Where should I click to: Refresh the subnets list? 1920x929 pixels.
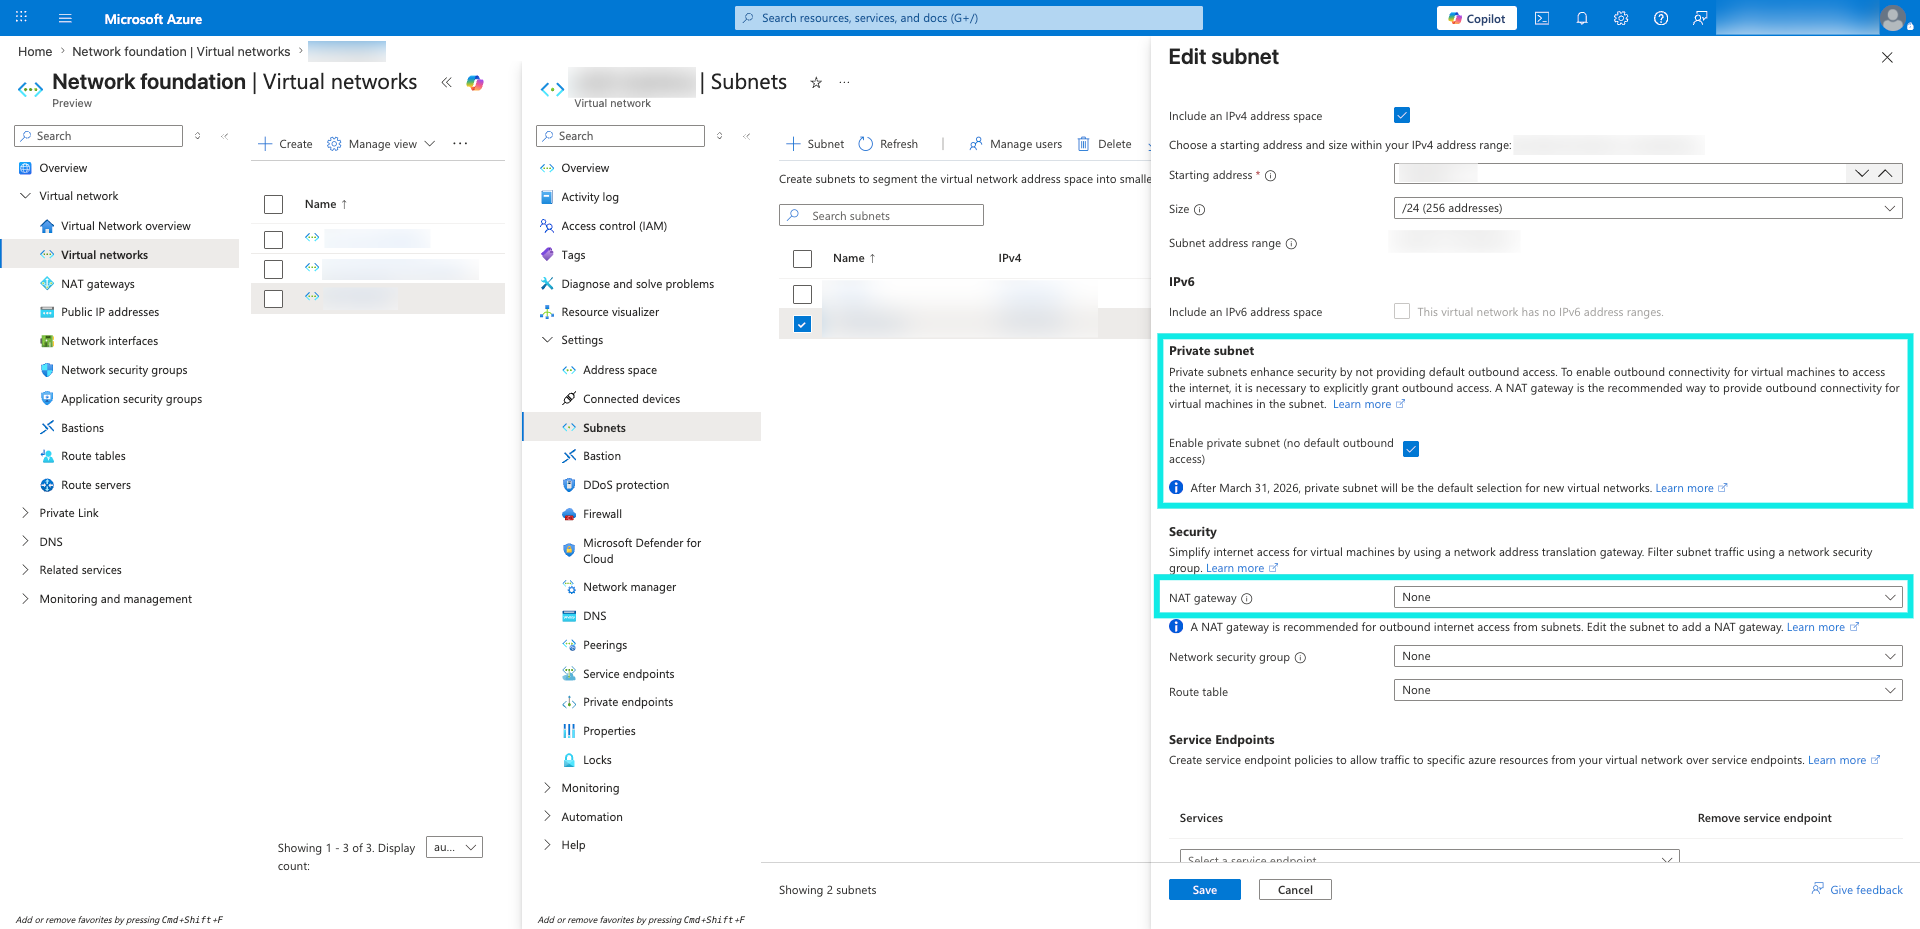coord(888,144)
